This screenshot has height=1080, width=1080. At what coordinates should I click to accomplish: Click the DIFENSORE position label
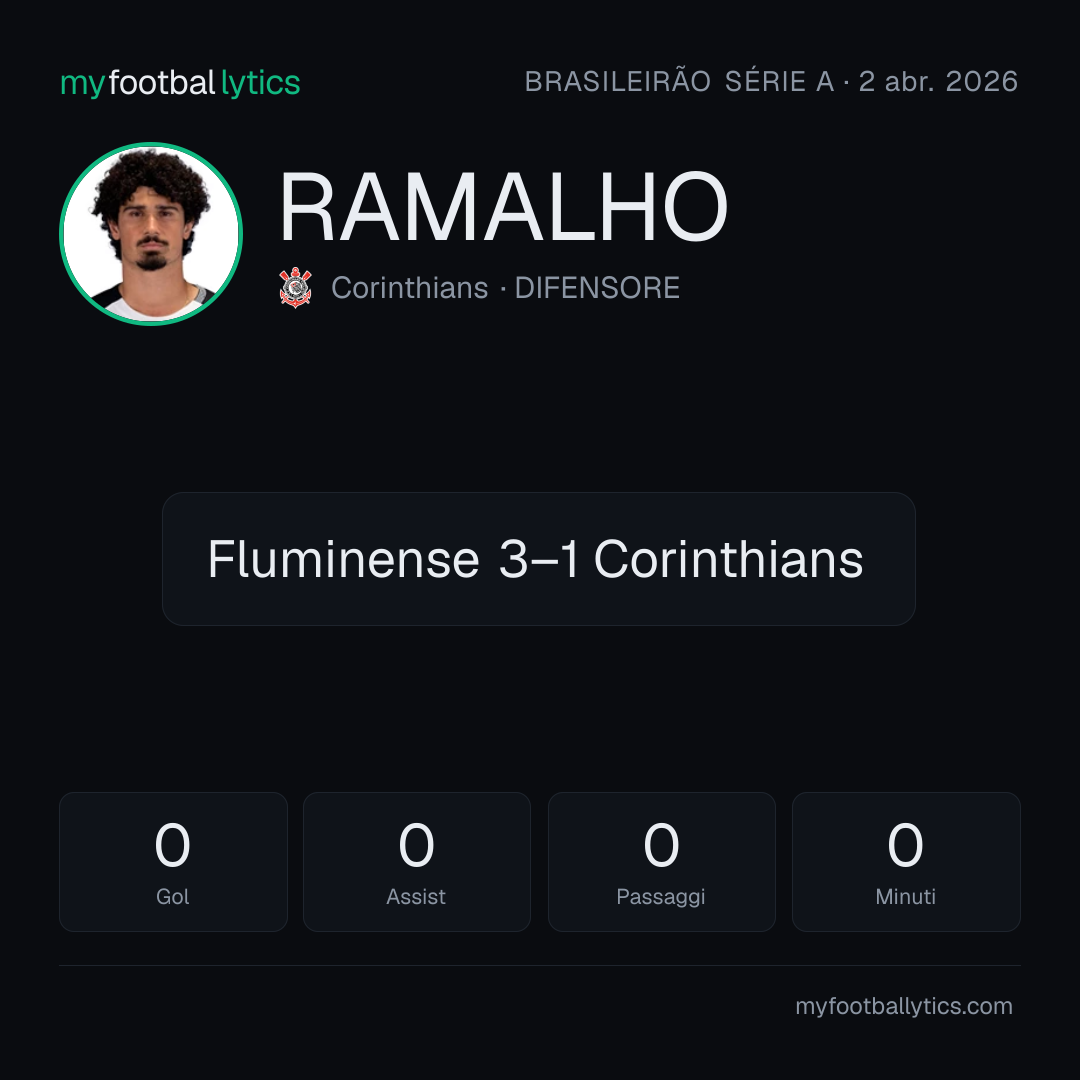pyautogui.click(x=597, y=288)
